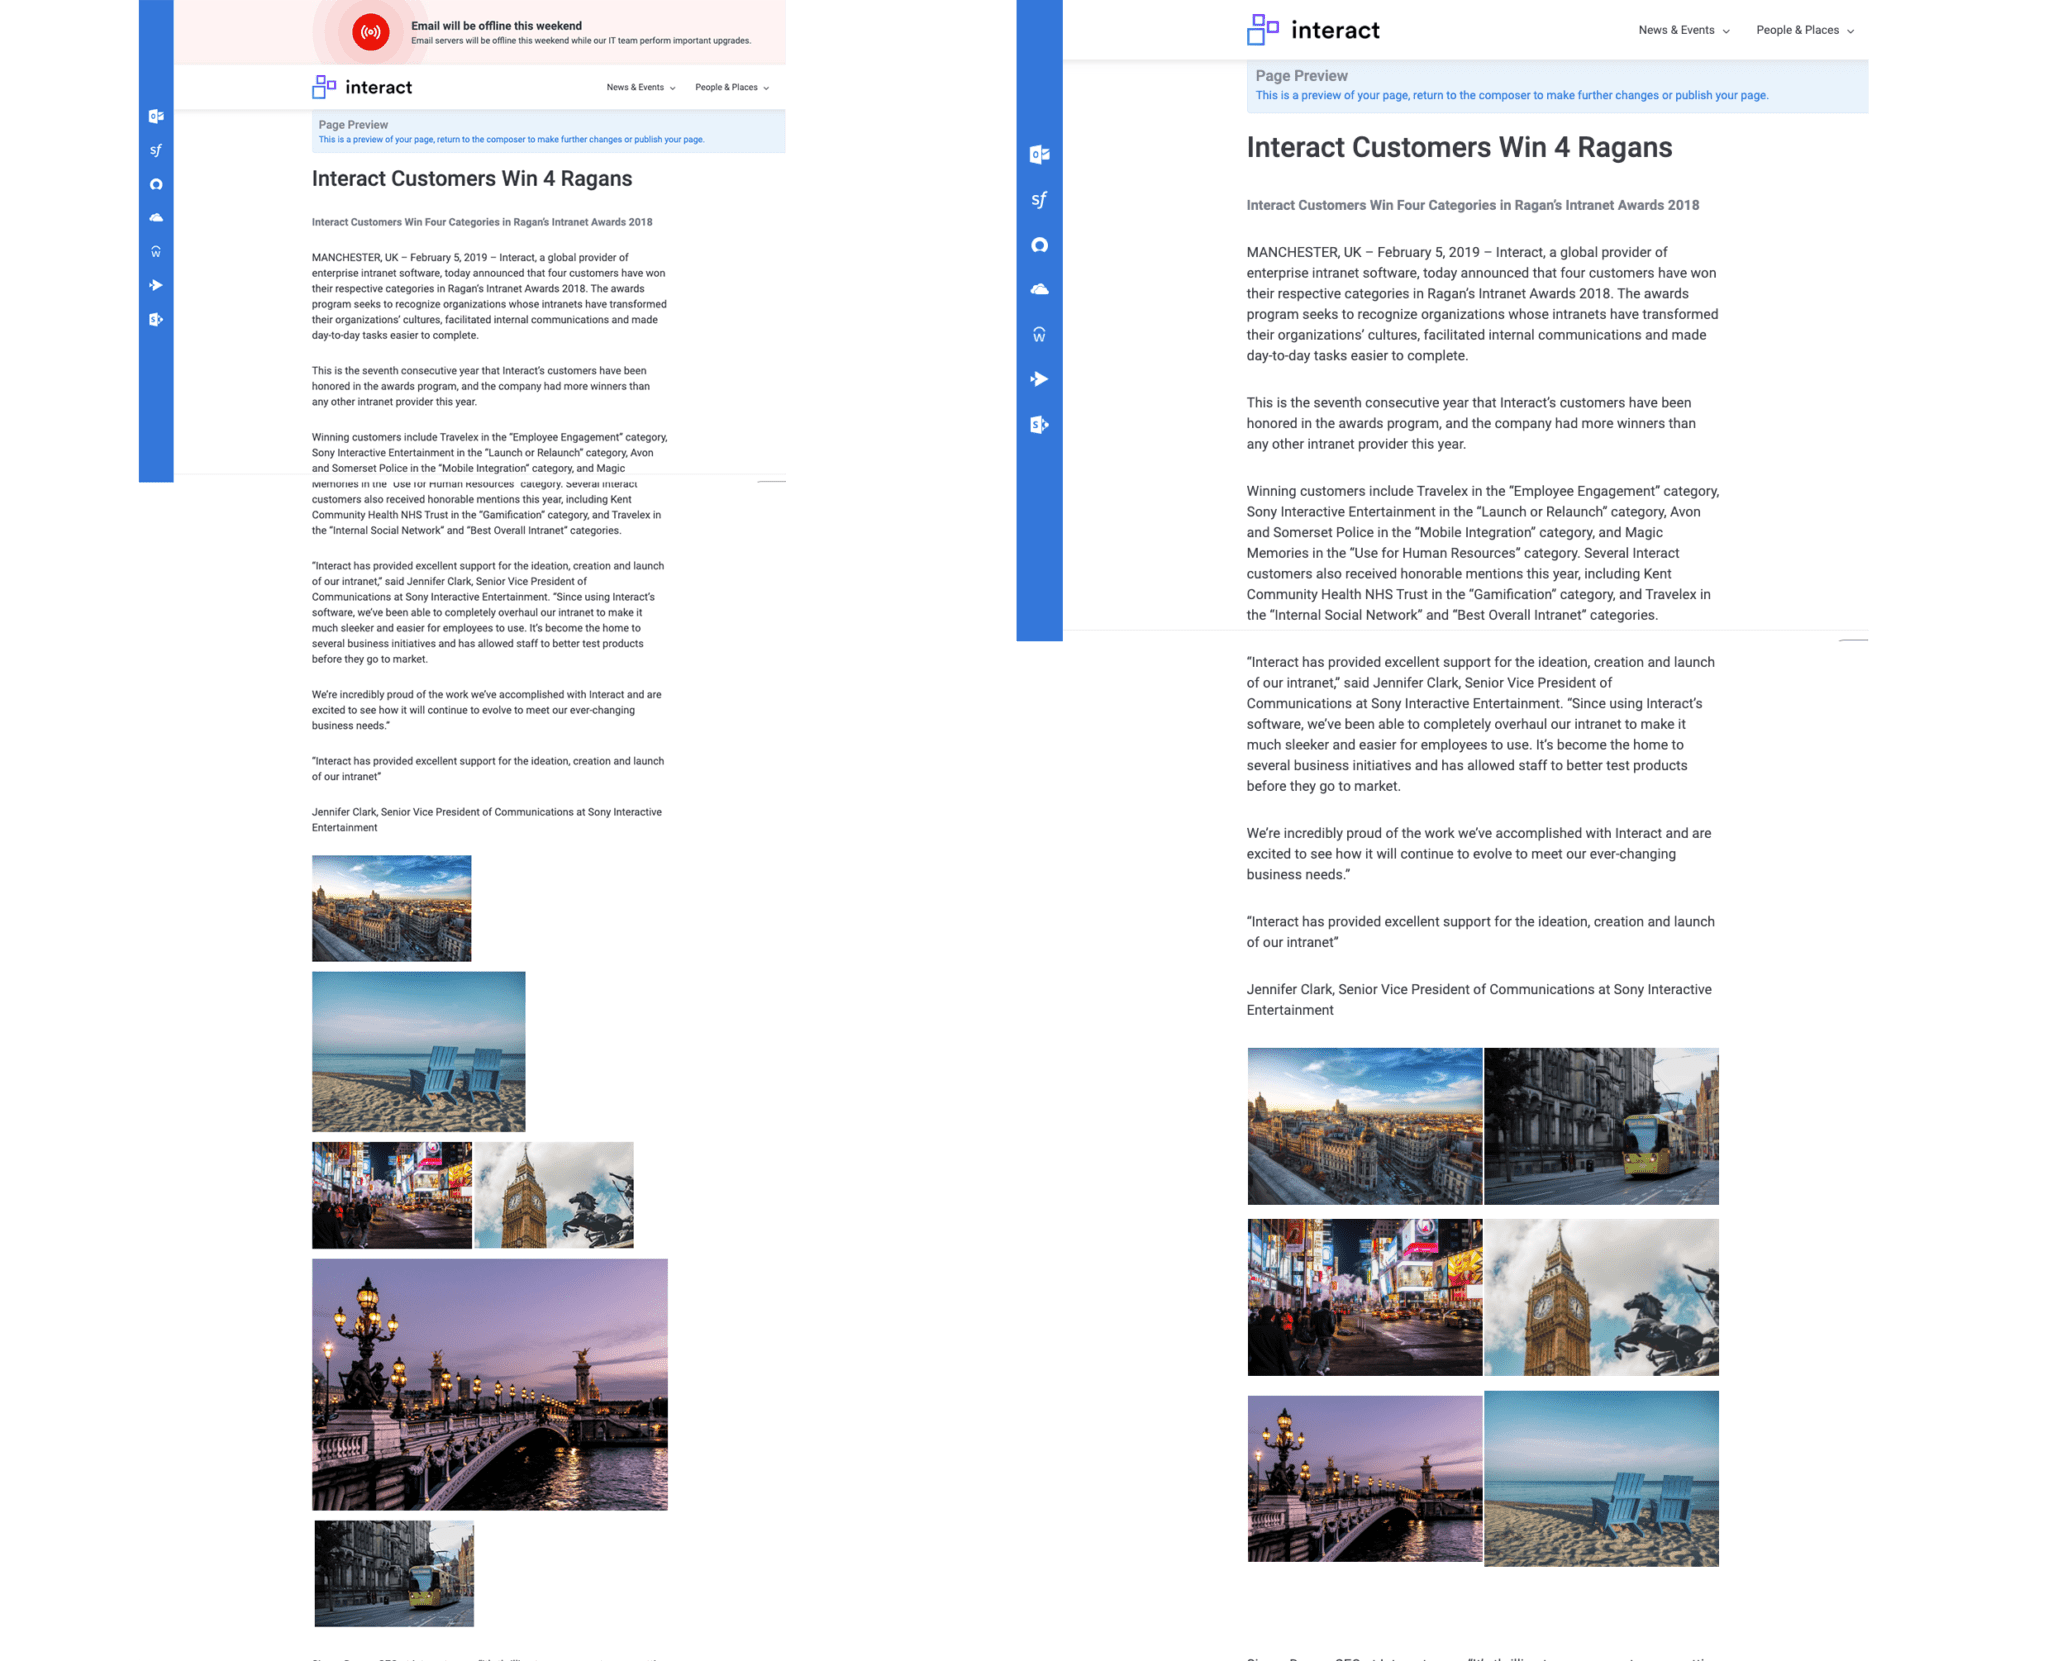
Task: Open the OneDrive cloud icon in right sidebar
Action: [1039, 290]
